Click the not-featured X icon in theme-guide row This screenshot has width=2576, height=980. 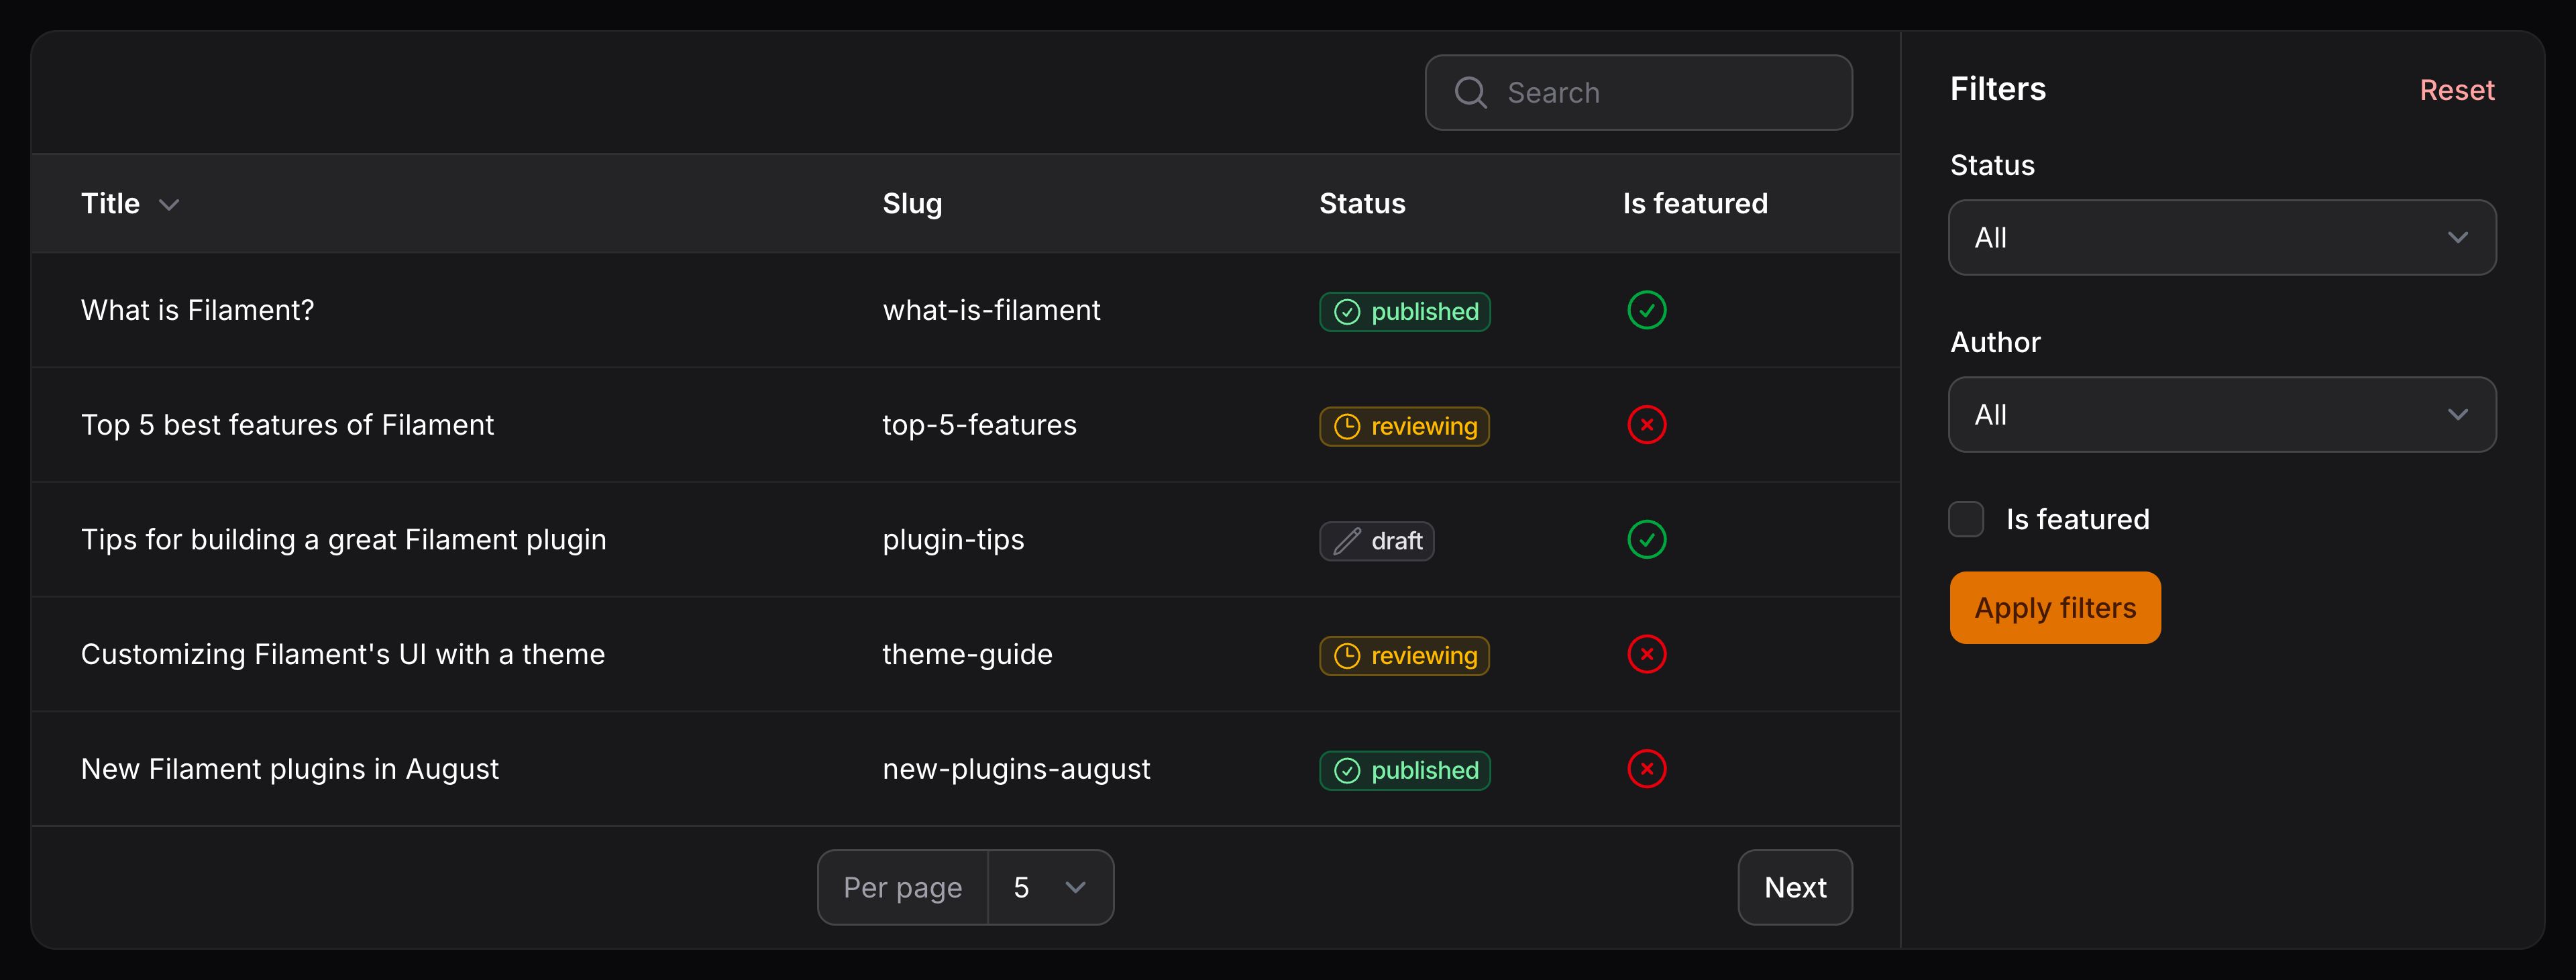pos(1646,654)
